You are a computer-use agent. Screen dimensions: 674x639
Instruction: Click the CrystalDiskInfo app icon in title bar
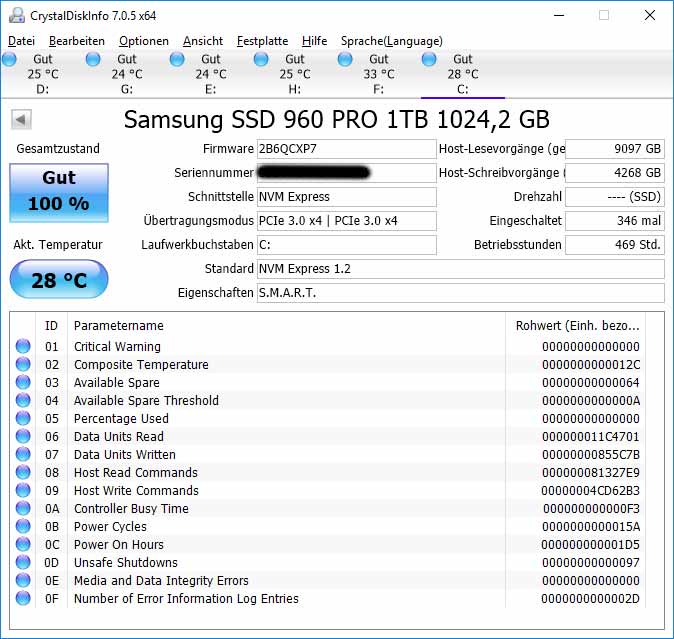[17, 15]
